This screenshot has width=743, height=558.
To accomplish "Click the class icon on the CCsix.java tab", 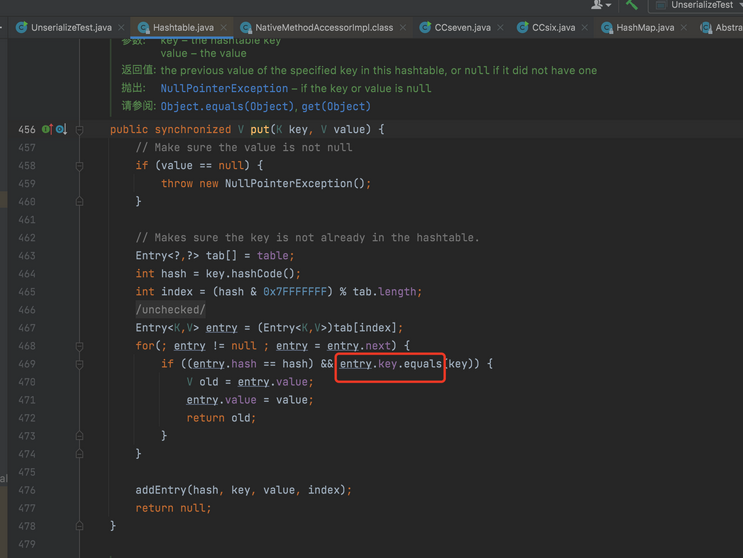I will [522, 27].
